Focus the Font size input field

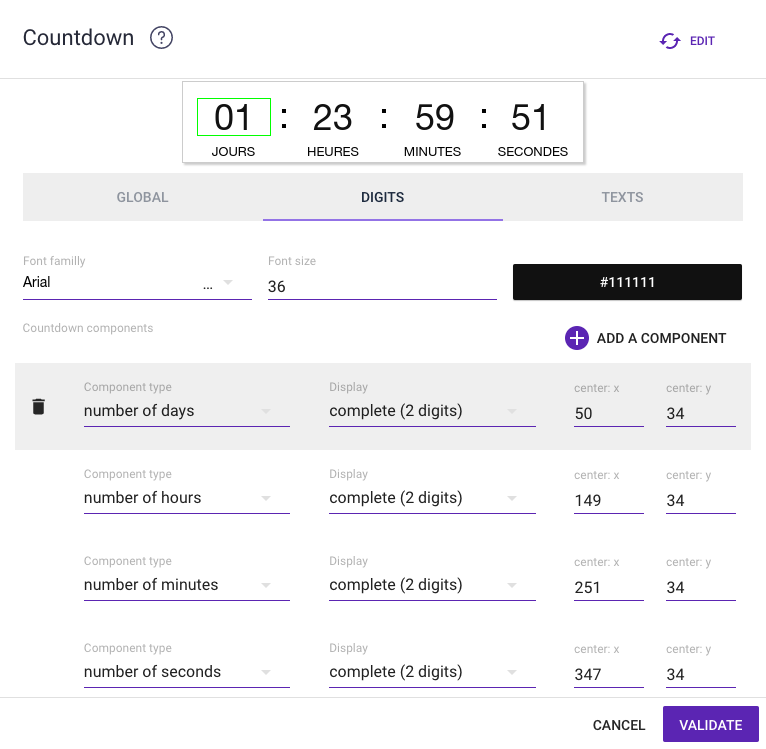point(382,286)
